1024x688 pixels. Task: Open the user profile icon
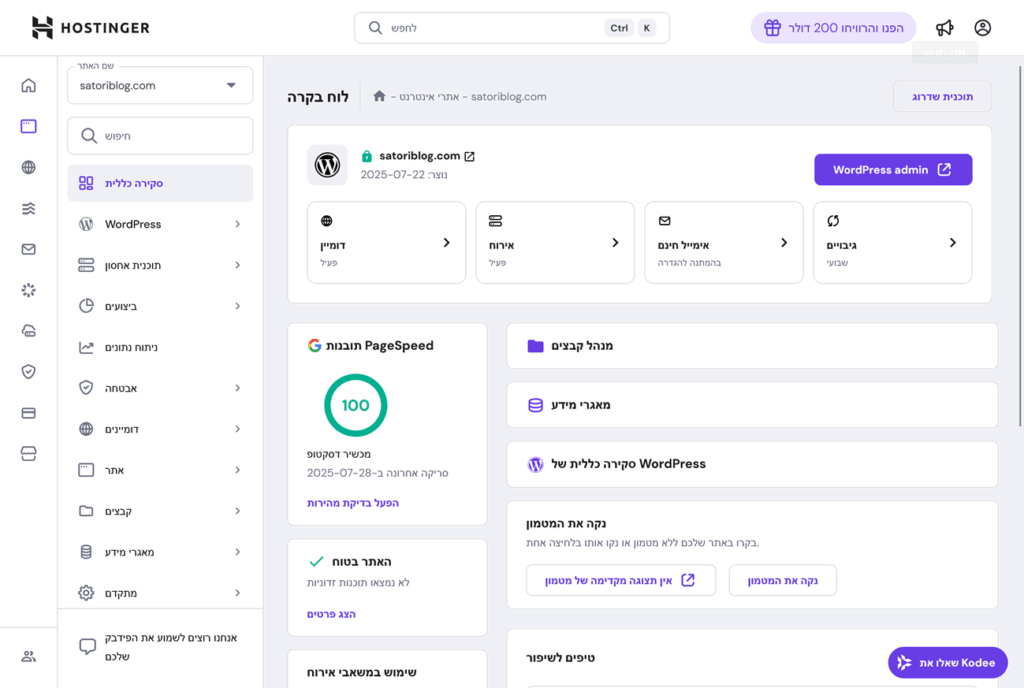point(982,27)
